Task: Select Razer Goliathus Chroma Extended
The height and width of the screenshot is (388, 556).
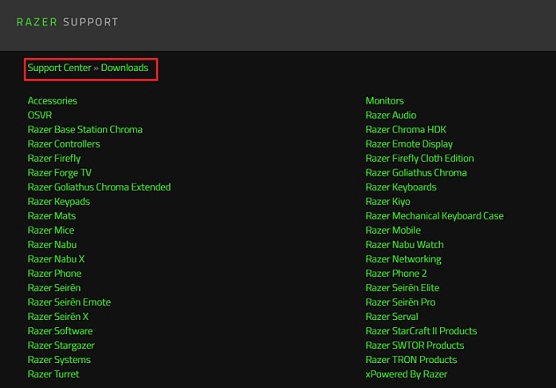Action: pyautogui.click(x=99, y=187)
